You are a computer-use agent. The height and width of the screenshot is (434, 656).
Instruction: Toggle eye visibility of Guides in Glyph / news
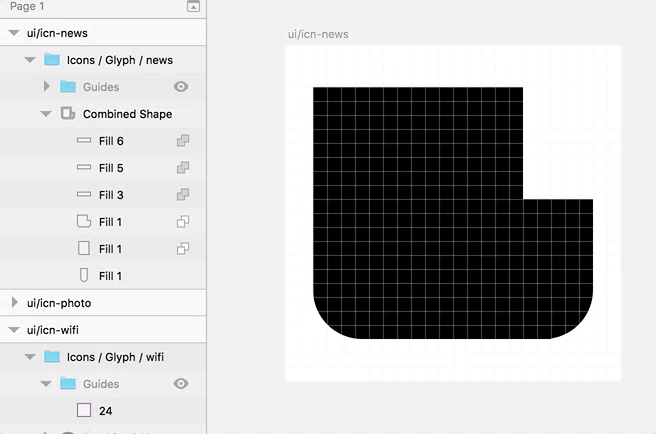tap(181, 87)
